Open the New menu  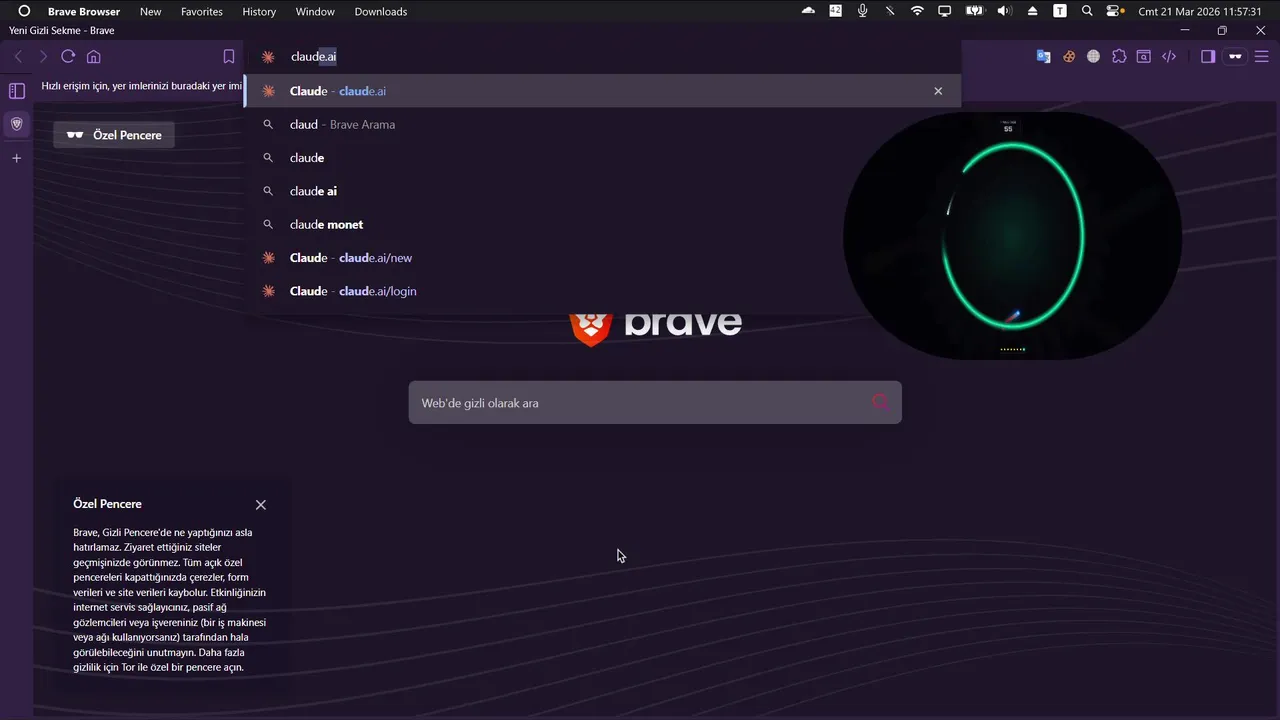[x=150, y=12]
